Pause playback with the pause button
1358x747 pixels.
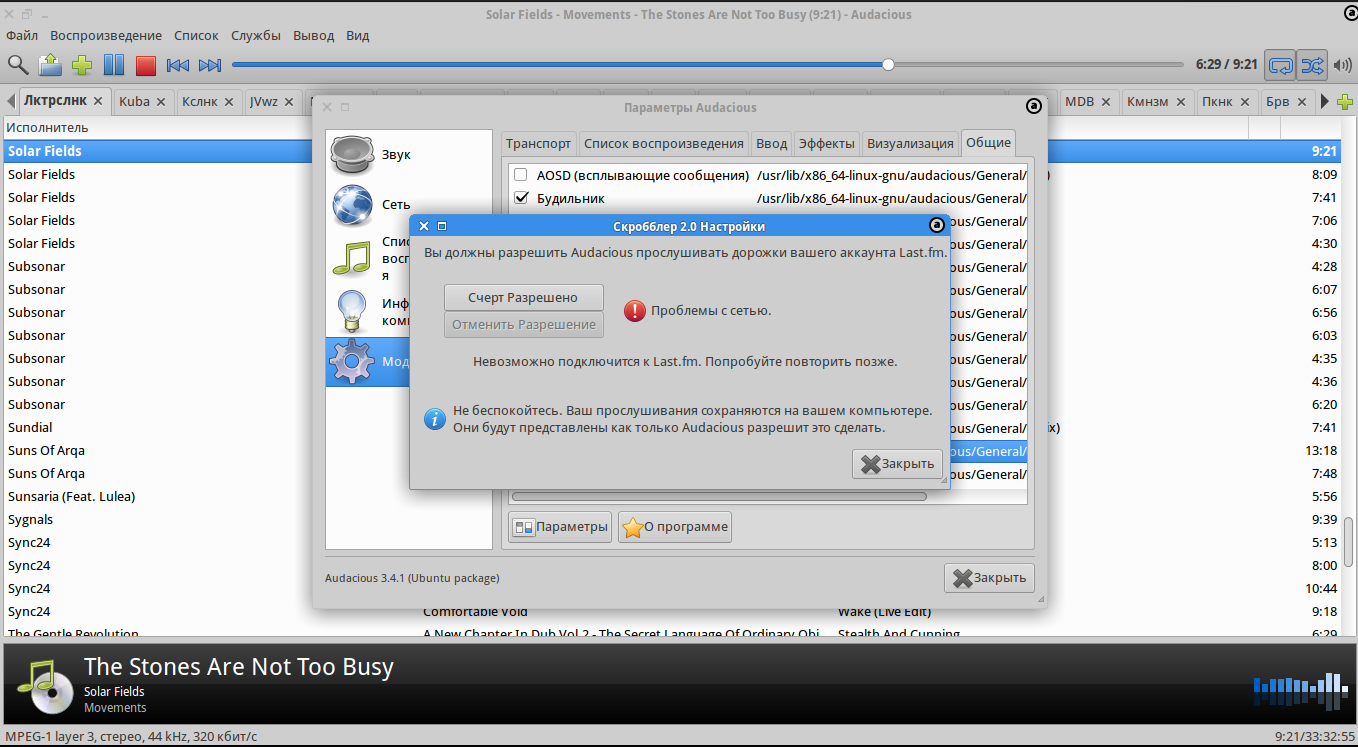(x=114, y=65)
